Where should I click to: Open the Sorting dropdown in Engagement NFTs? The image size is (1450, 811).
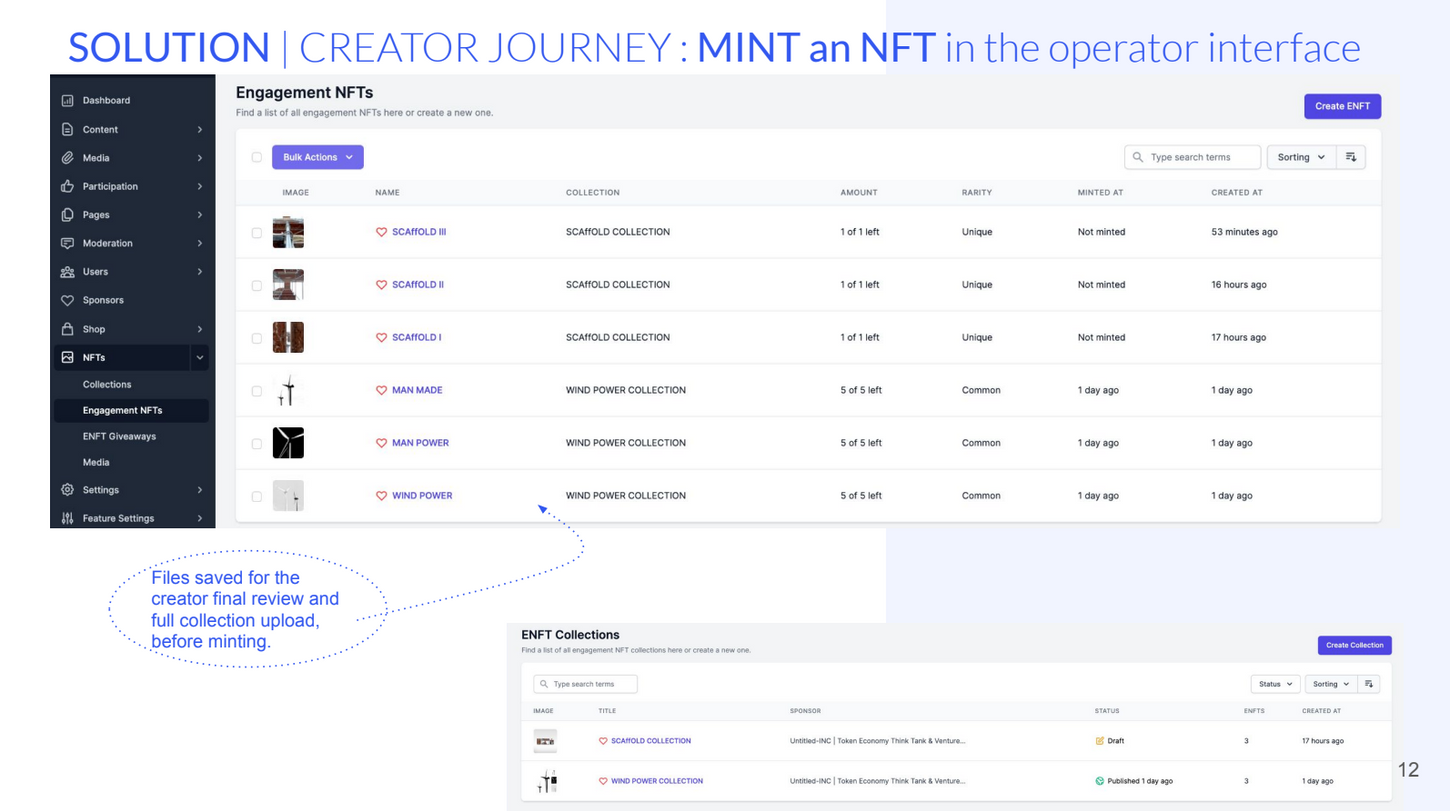click(x=1301, y=157)
